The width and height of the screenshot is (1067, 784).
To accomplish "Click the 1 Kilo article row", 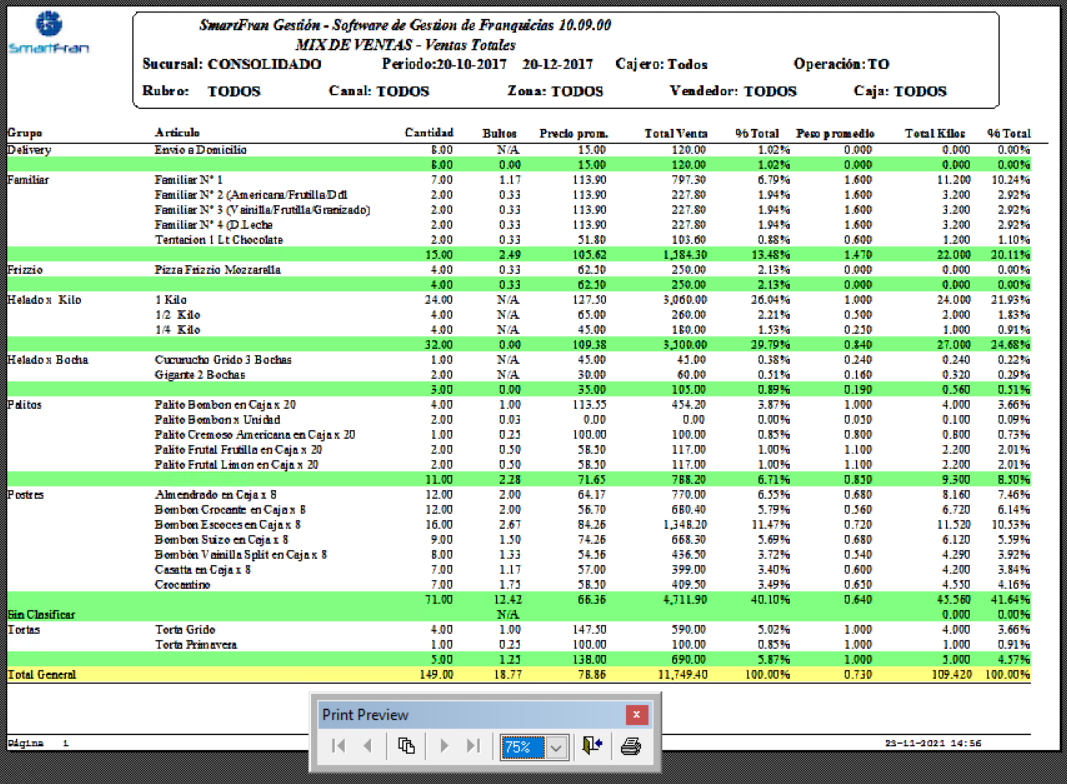I will tap(171, 299).
